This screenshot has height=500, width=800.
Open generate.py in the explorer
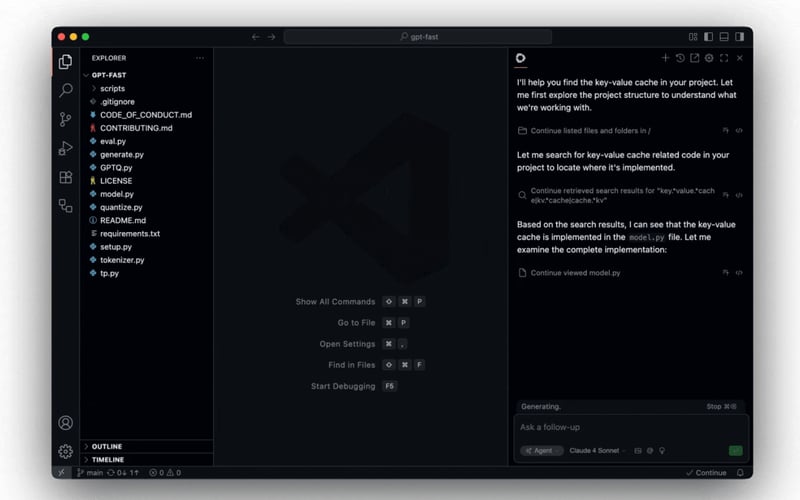(147, 154)
